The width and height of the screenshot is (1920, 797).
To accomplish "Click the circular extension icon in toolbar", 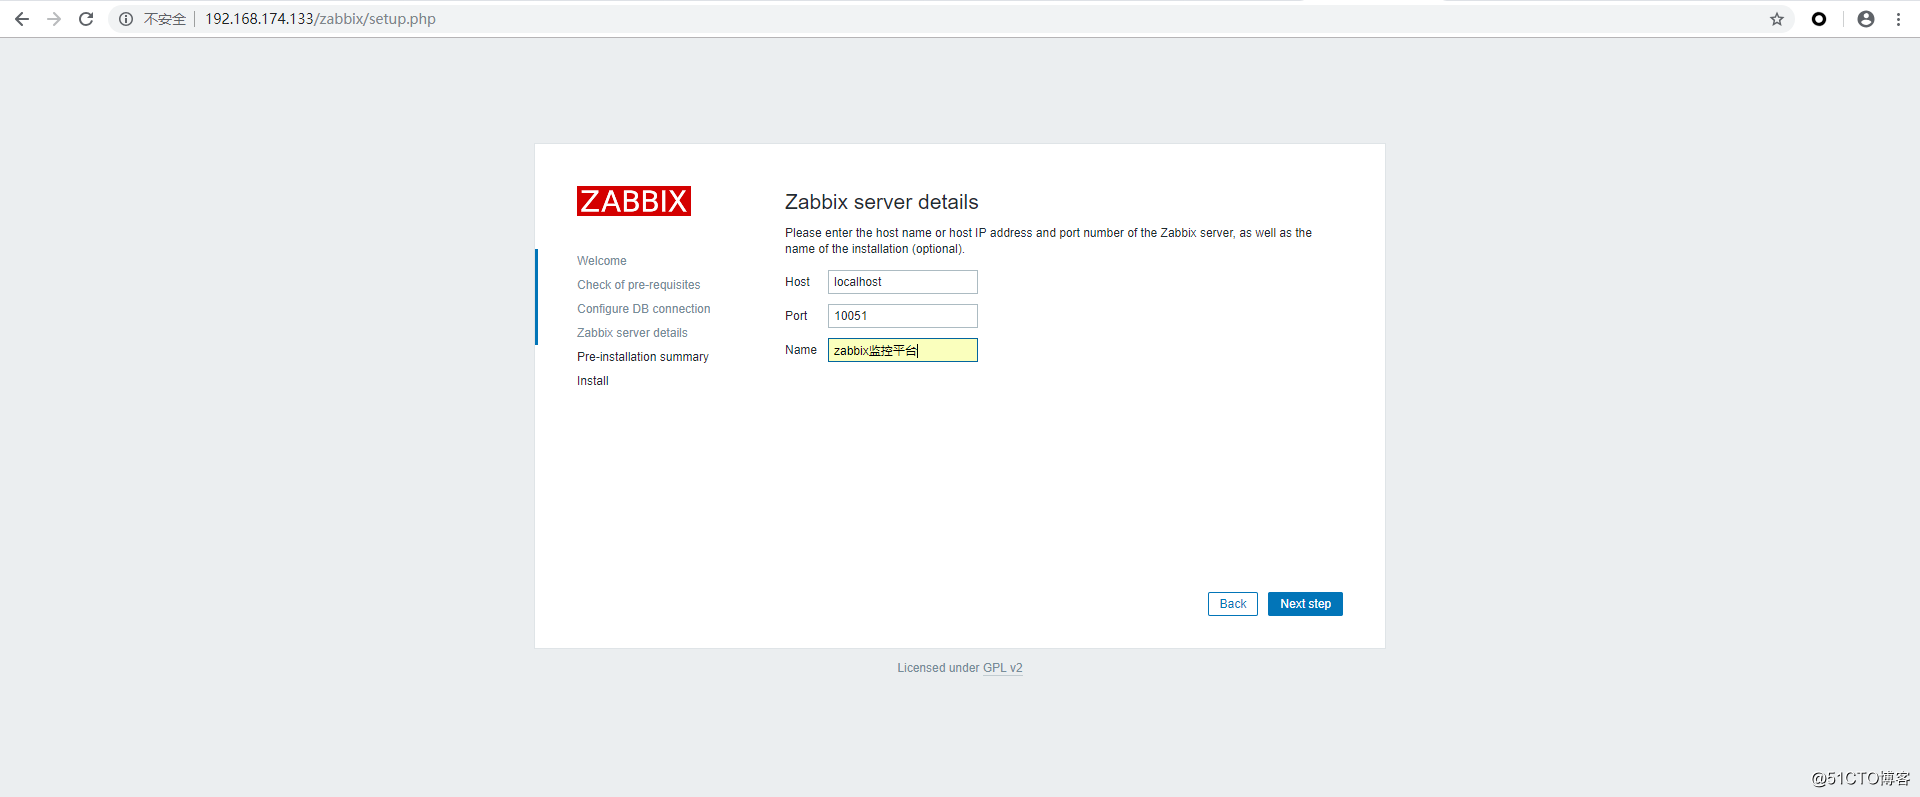I will click(x=1819, y=19).
